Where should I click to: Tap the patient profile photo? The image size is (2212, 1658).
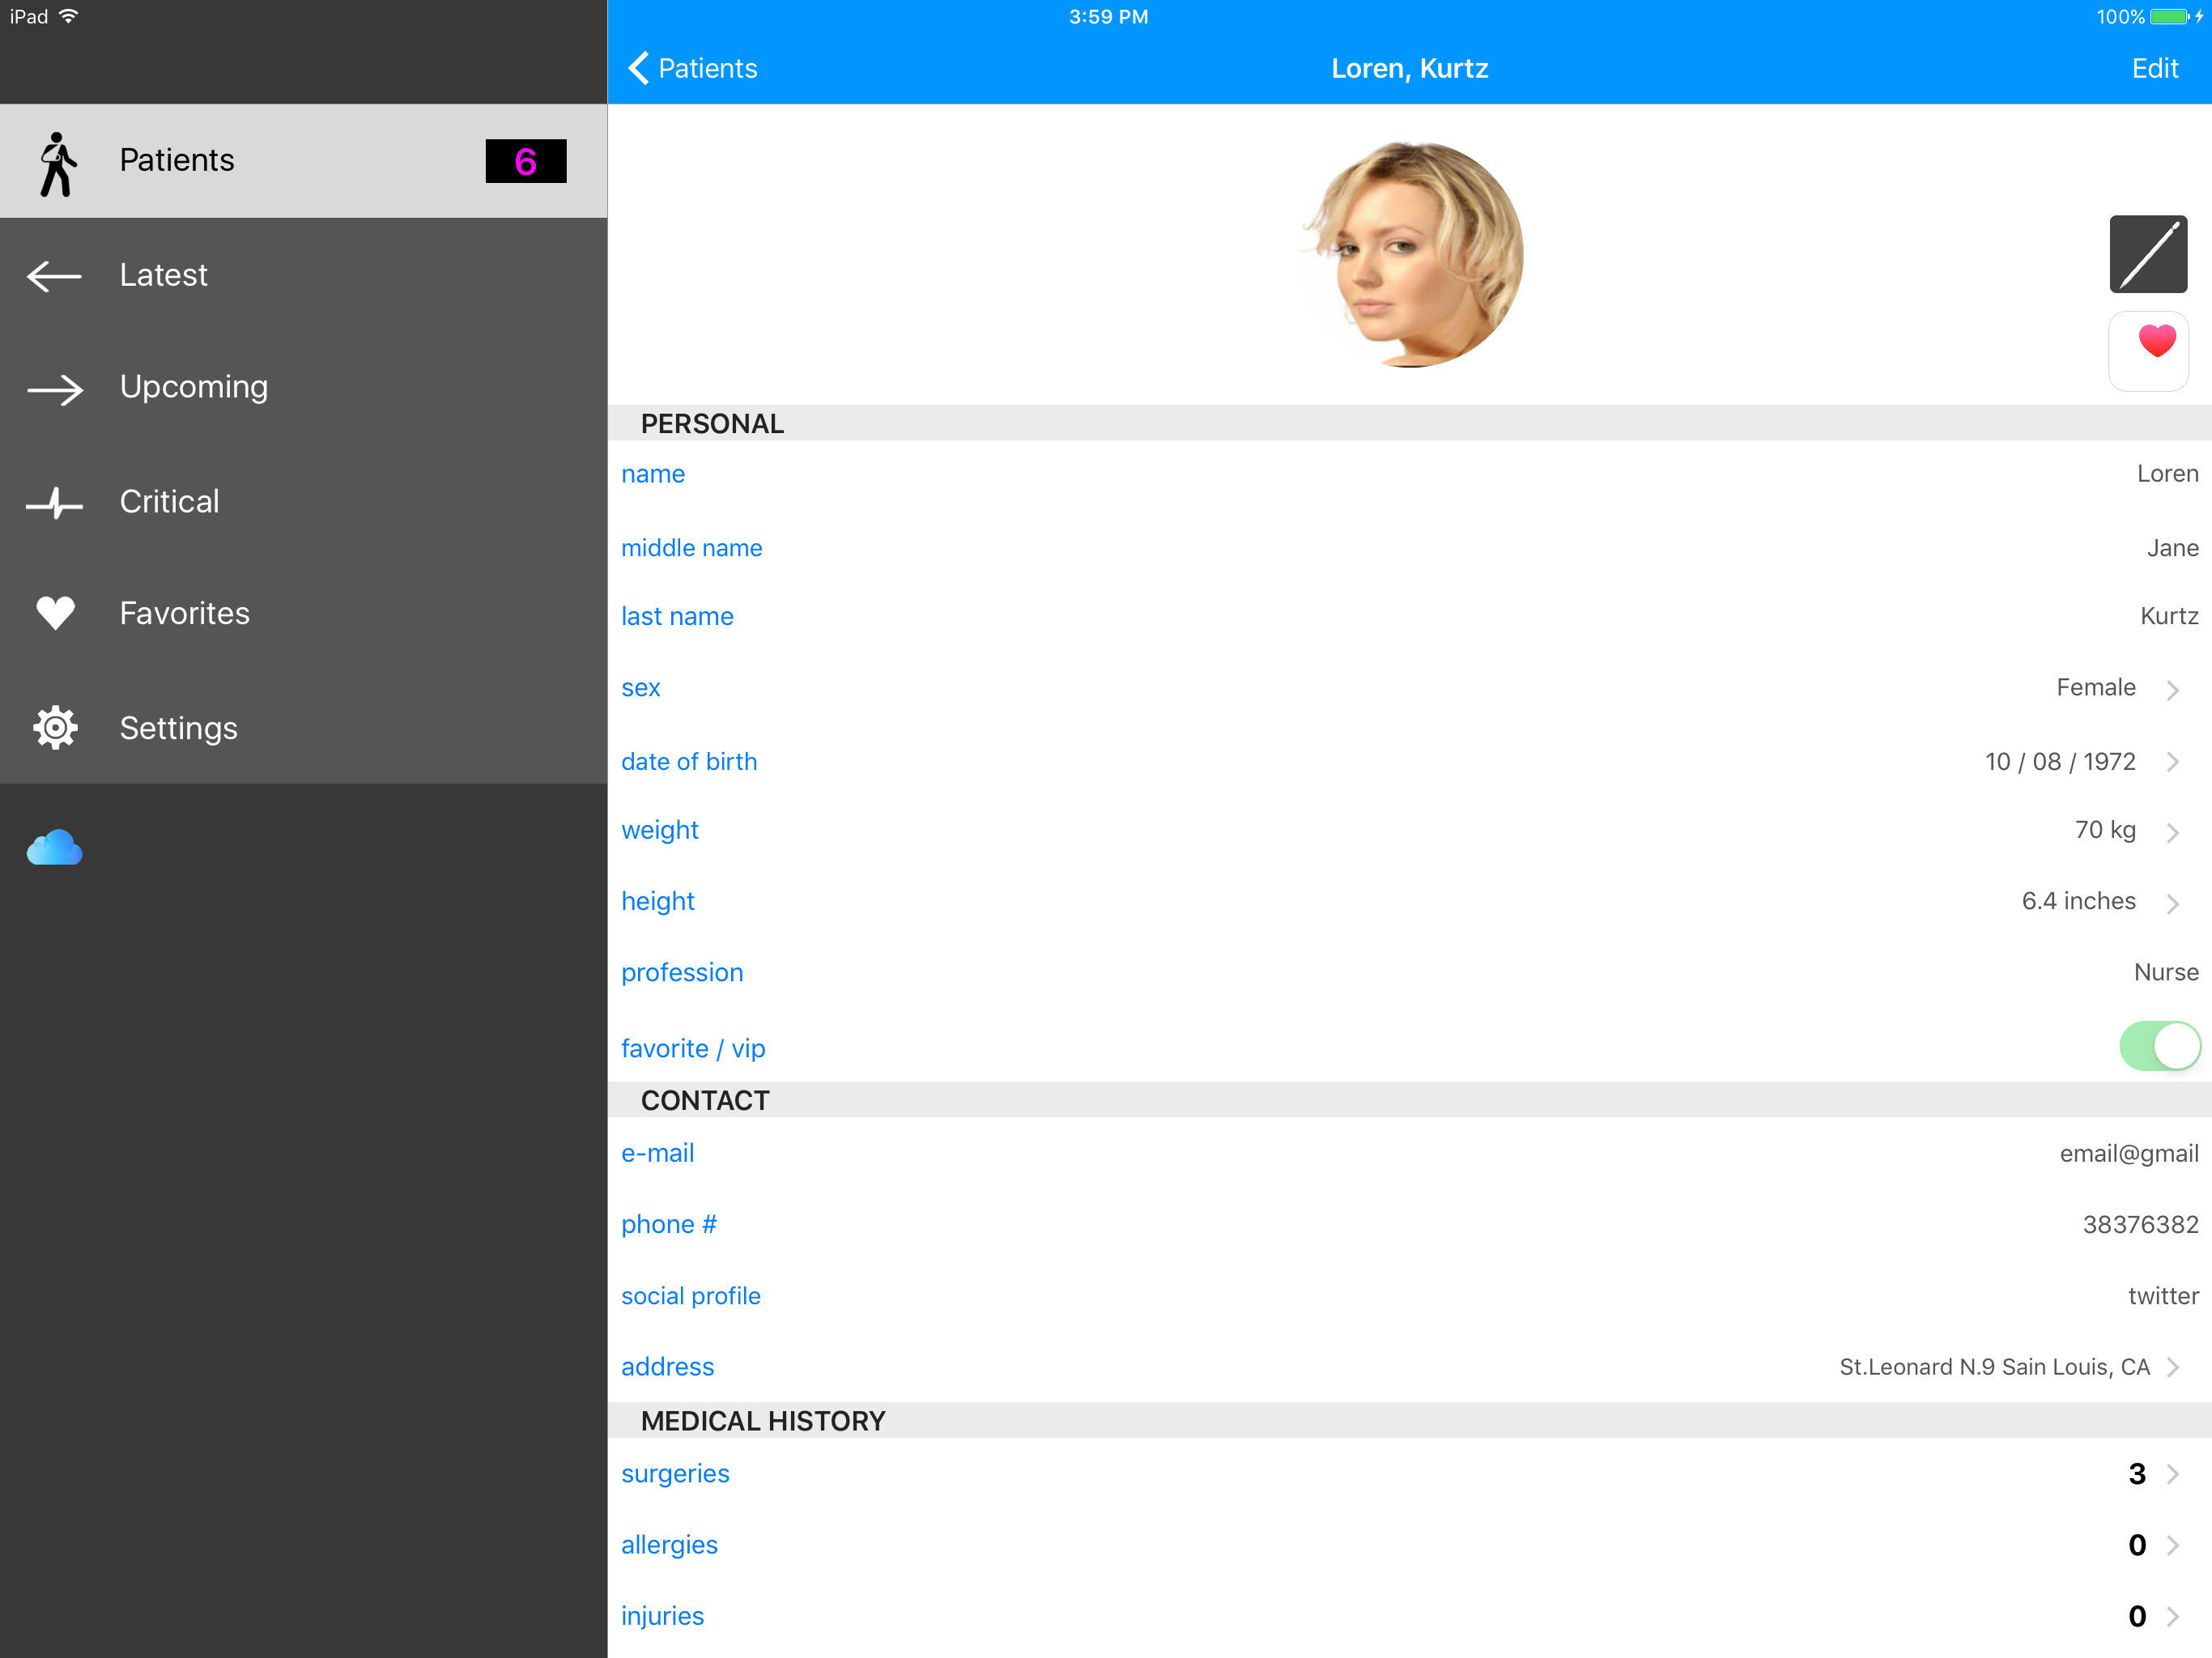(x=1410, y=254)
